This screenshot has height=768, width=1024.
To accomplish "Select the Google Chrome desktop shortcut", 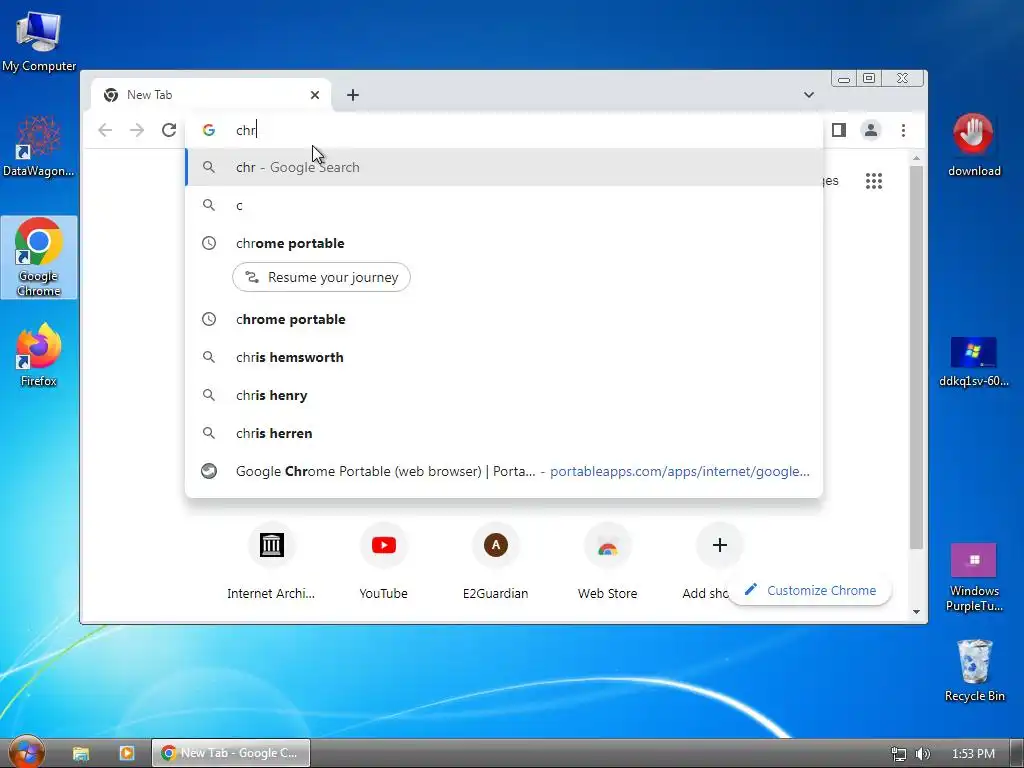I will [x=39, y=257].
